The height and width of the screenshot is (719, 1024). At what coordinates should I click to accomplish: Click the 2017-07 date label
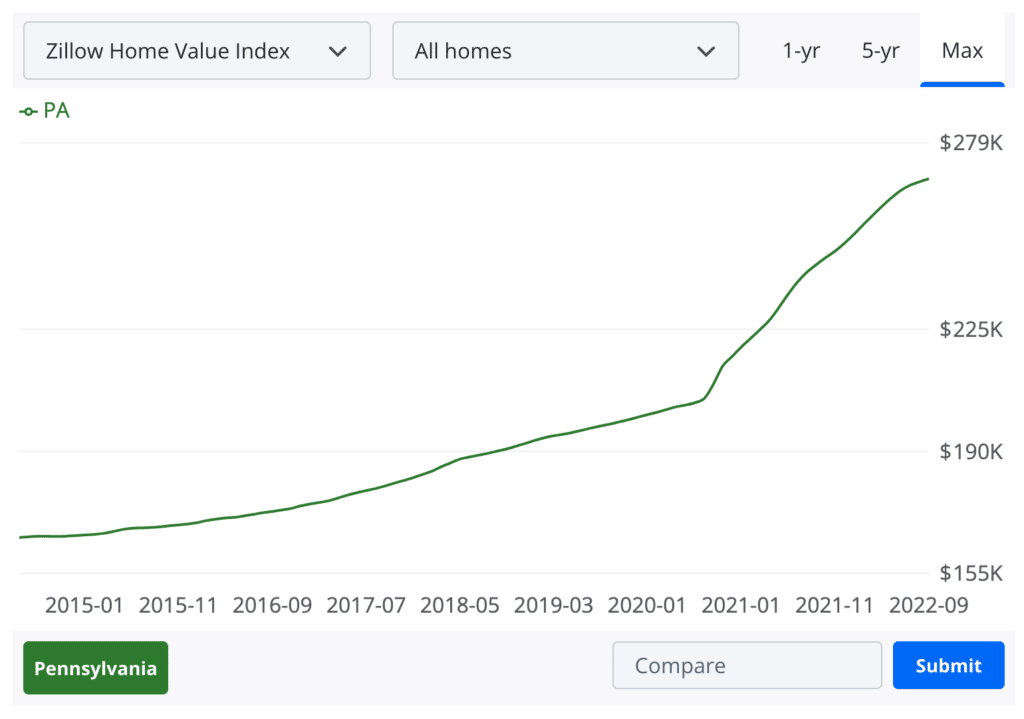(x=366, y=605)
